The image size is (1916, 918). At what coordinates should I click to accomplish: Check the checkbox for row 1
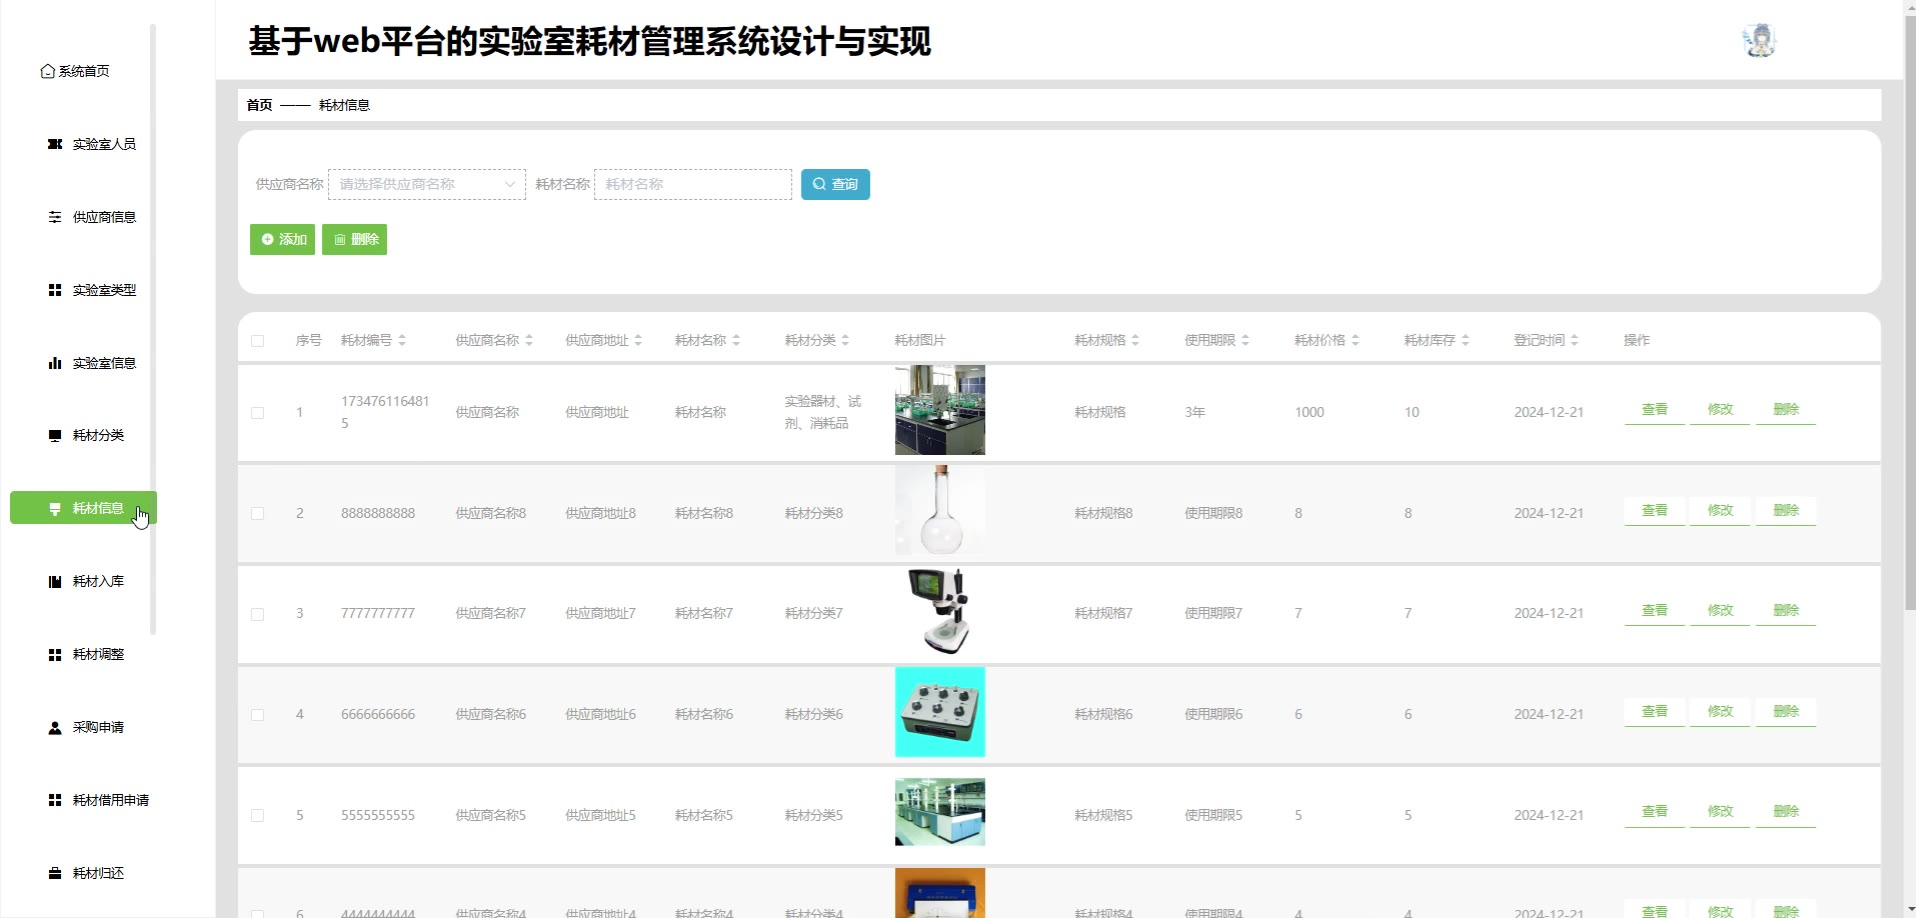tap(258, 413)
